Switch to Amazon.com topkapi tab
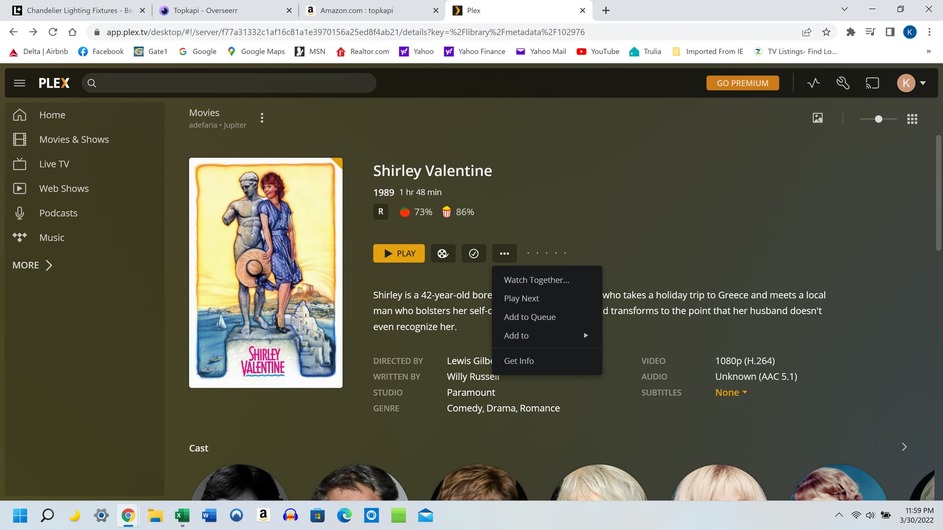Screen dimensions: 943x530 pos(372,10)
